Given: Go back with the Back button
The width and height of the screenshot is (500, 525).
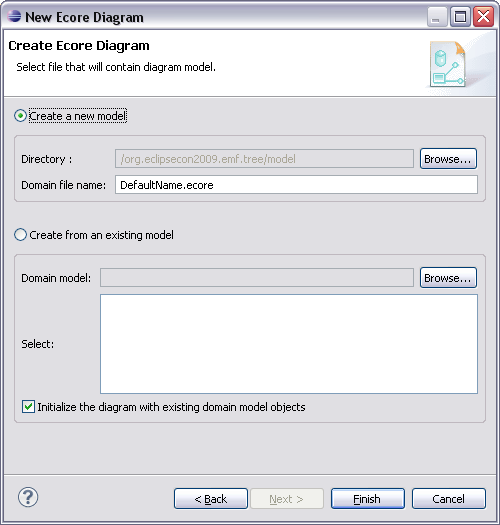Looking at the screenshot, I should [211, 499].
